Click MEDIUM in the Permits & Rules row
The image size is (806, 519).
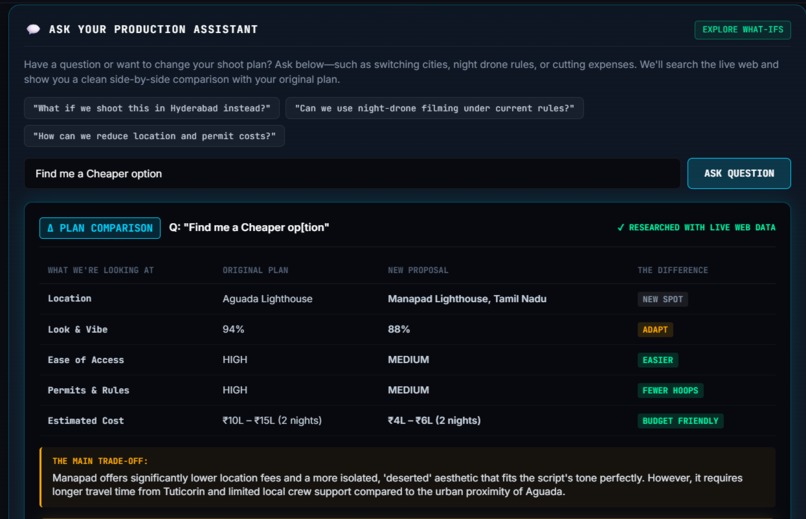(408, 390)
